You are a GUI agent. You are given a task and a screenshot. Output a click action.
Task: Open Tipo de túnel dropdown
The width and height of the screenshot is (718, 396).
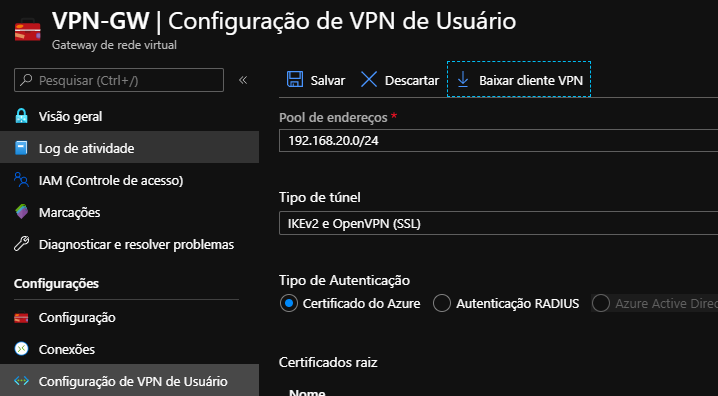[498, 223]
